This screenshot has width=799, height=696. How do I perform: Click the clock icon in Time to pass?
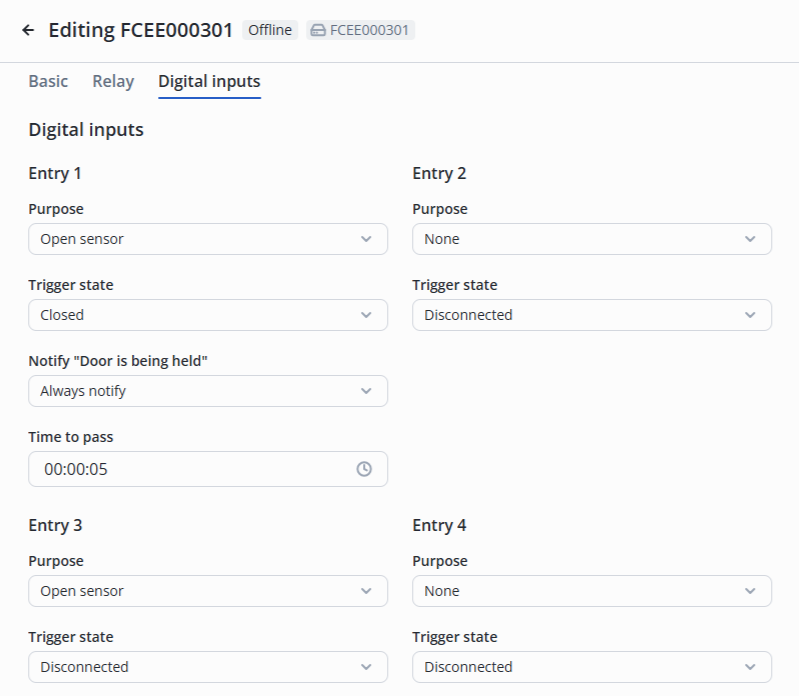364,469
